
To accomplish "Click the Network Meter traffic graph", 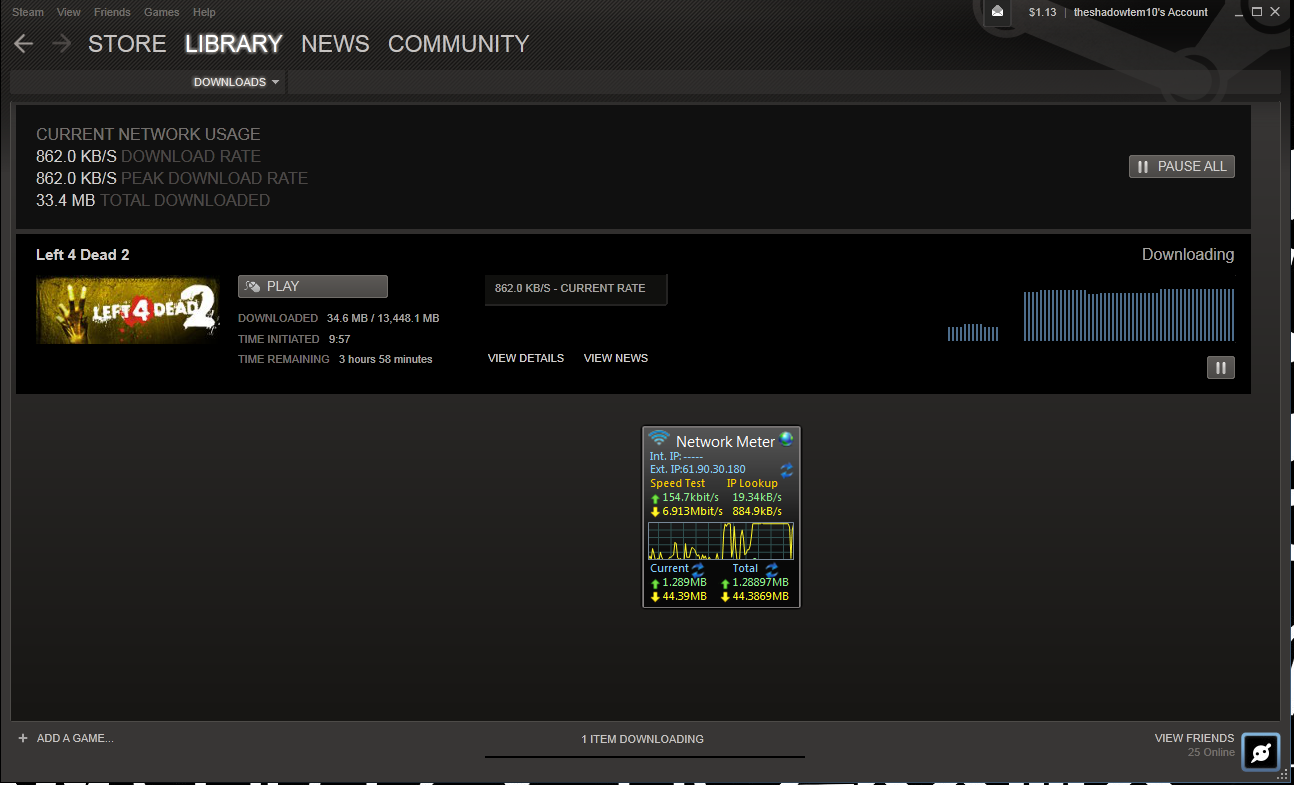I will coord(721,541).
